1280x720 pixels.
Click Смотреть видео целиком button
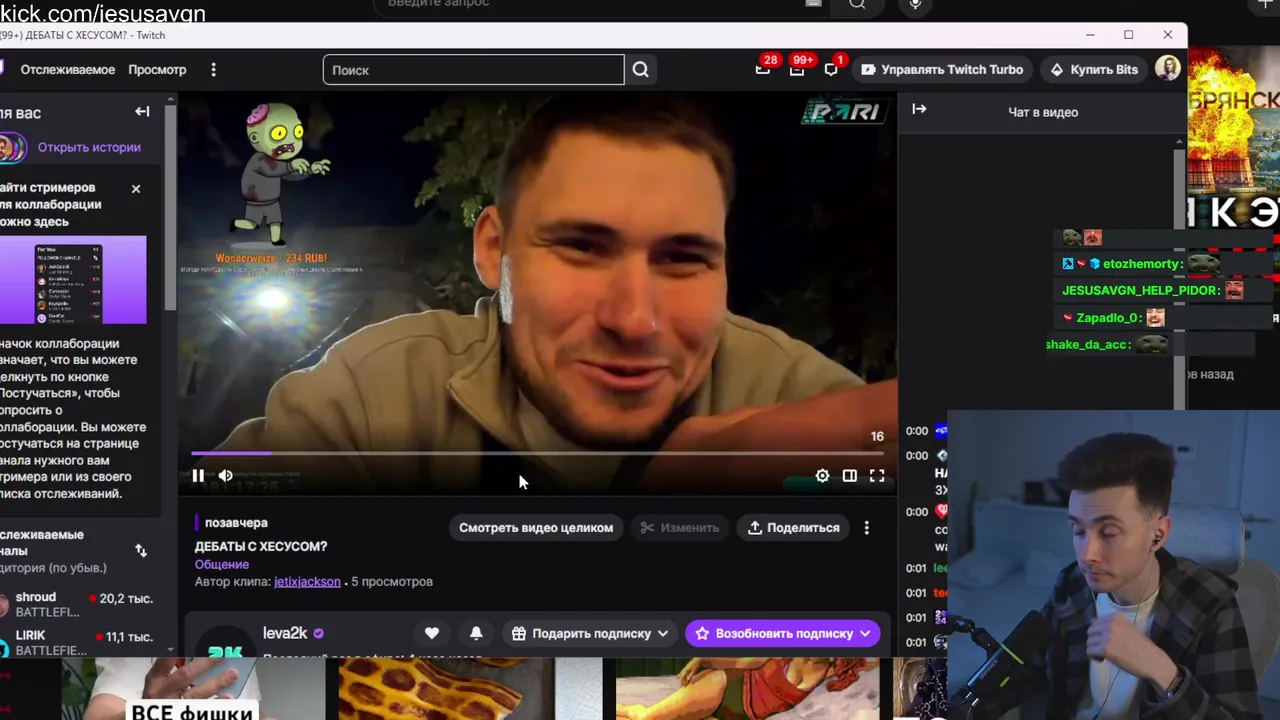click(x=536, y=528)
